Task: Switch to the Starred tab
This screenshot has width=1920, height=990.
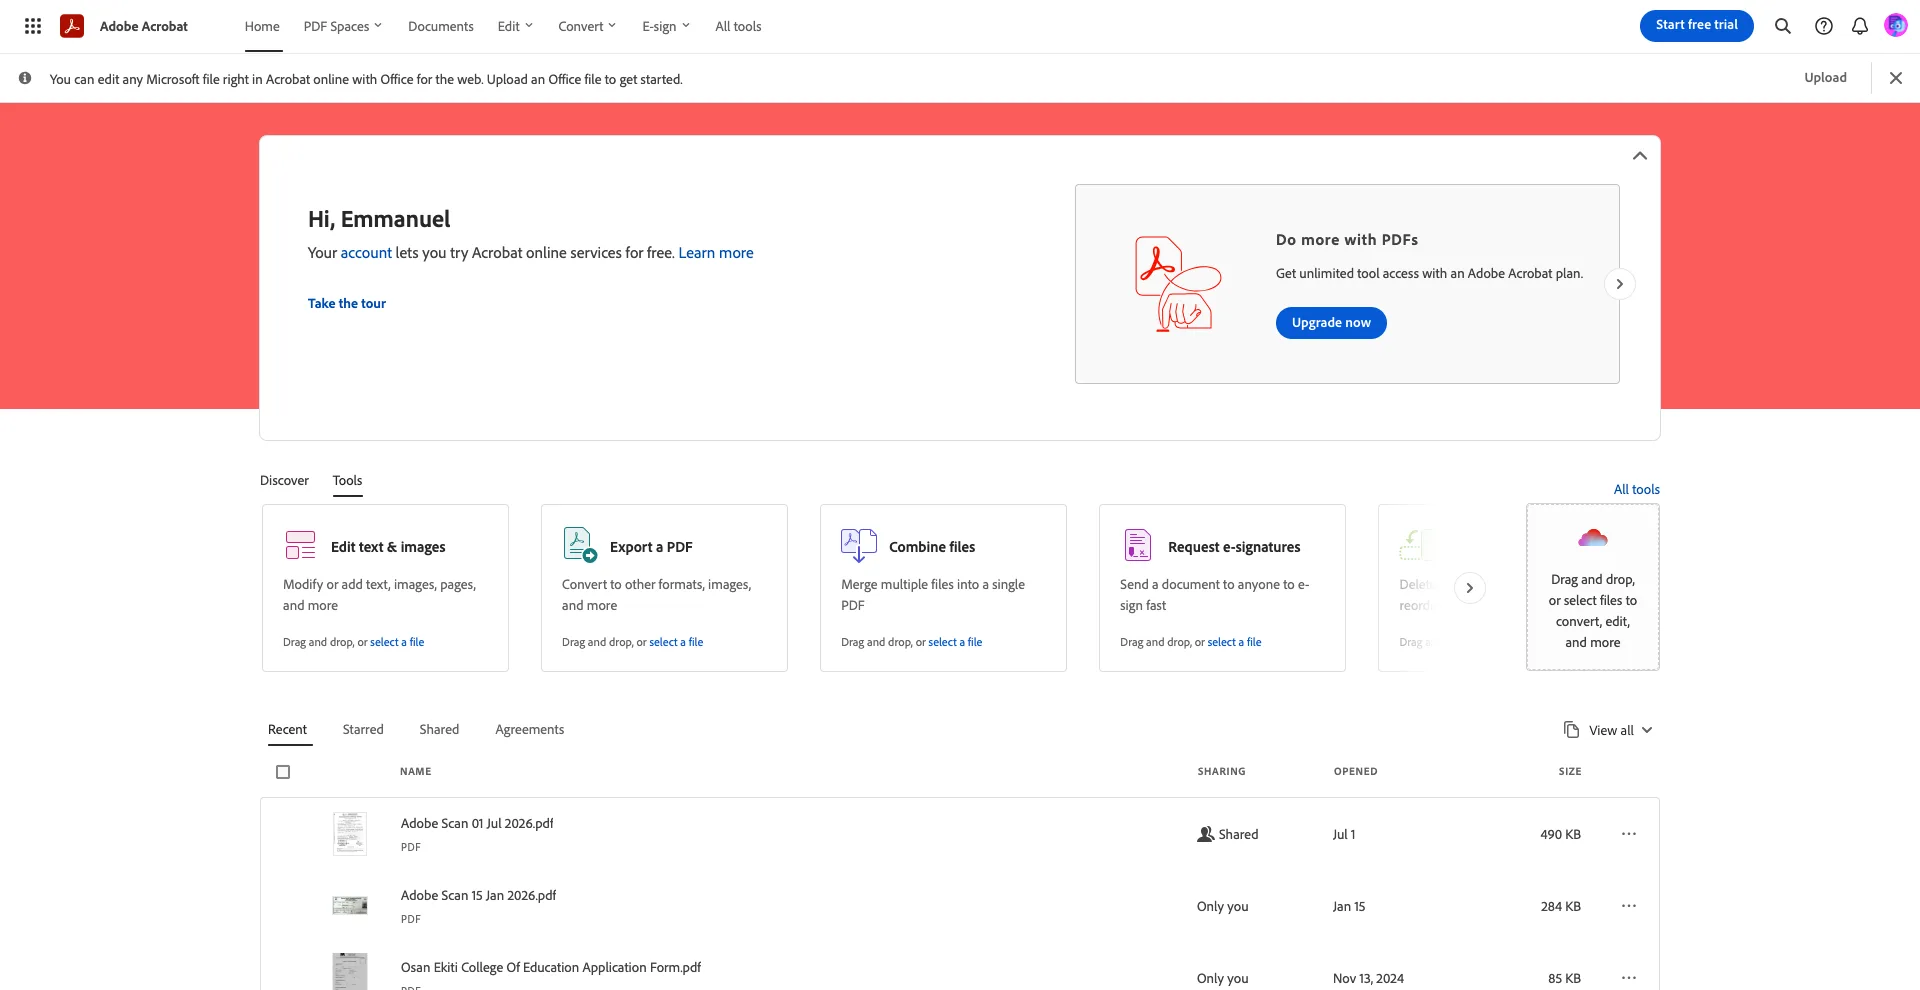Action: pos(363,729)
